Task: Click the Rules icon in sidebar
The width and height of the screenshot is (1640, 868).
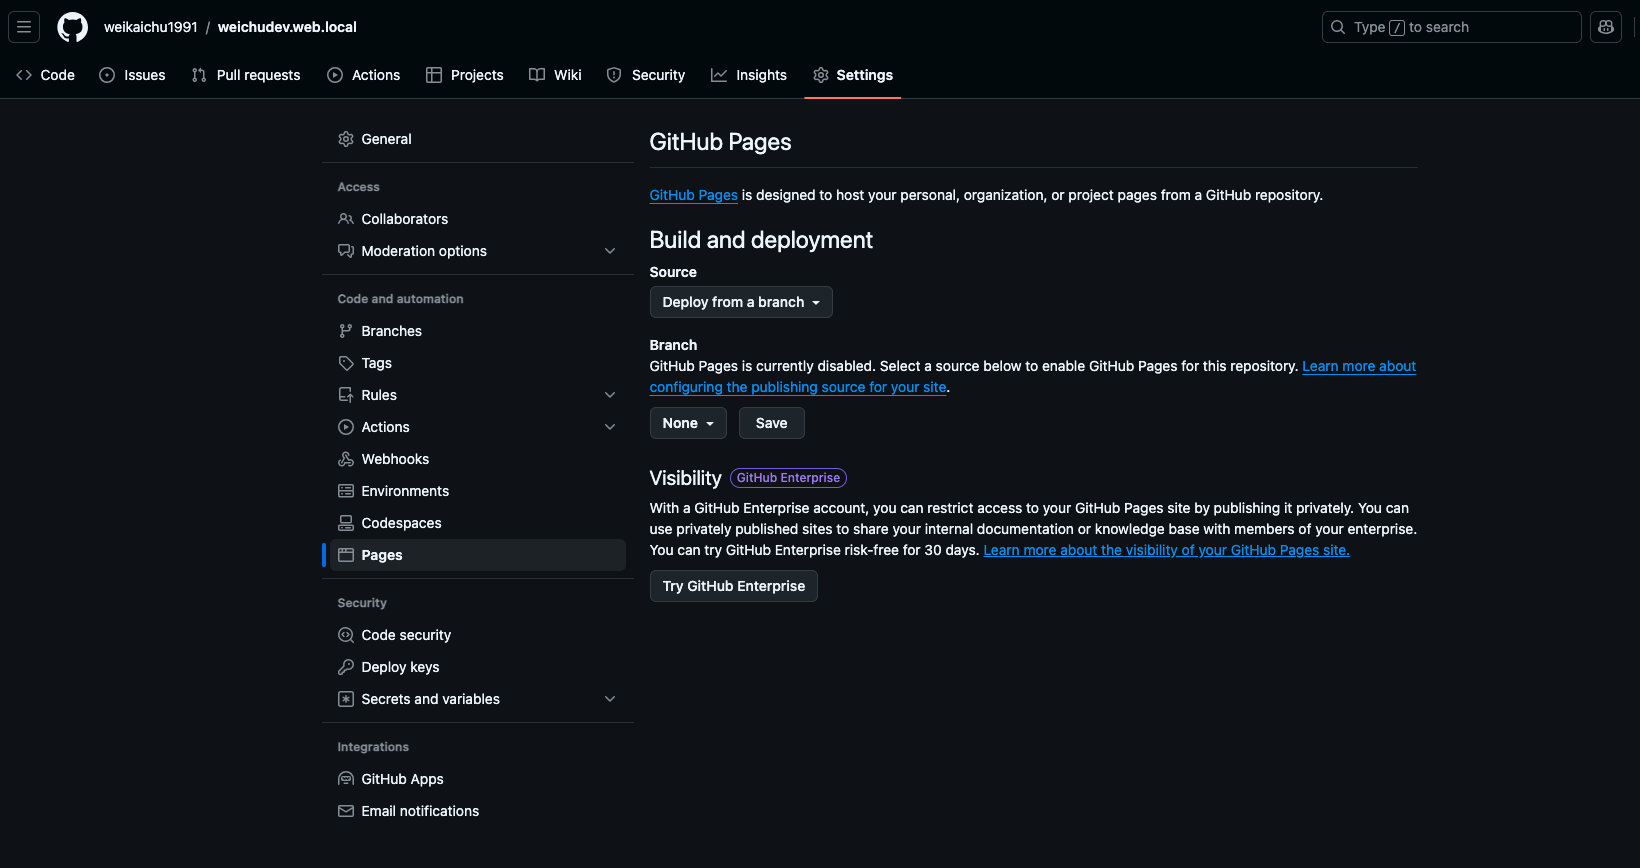Action: tap(346, 395)
